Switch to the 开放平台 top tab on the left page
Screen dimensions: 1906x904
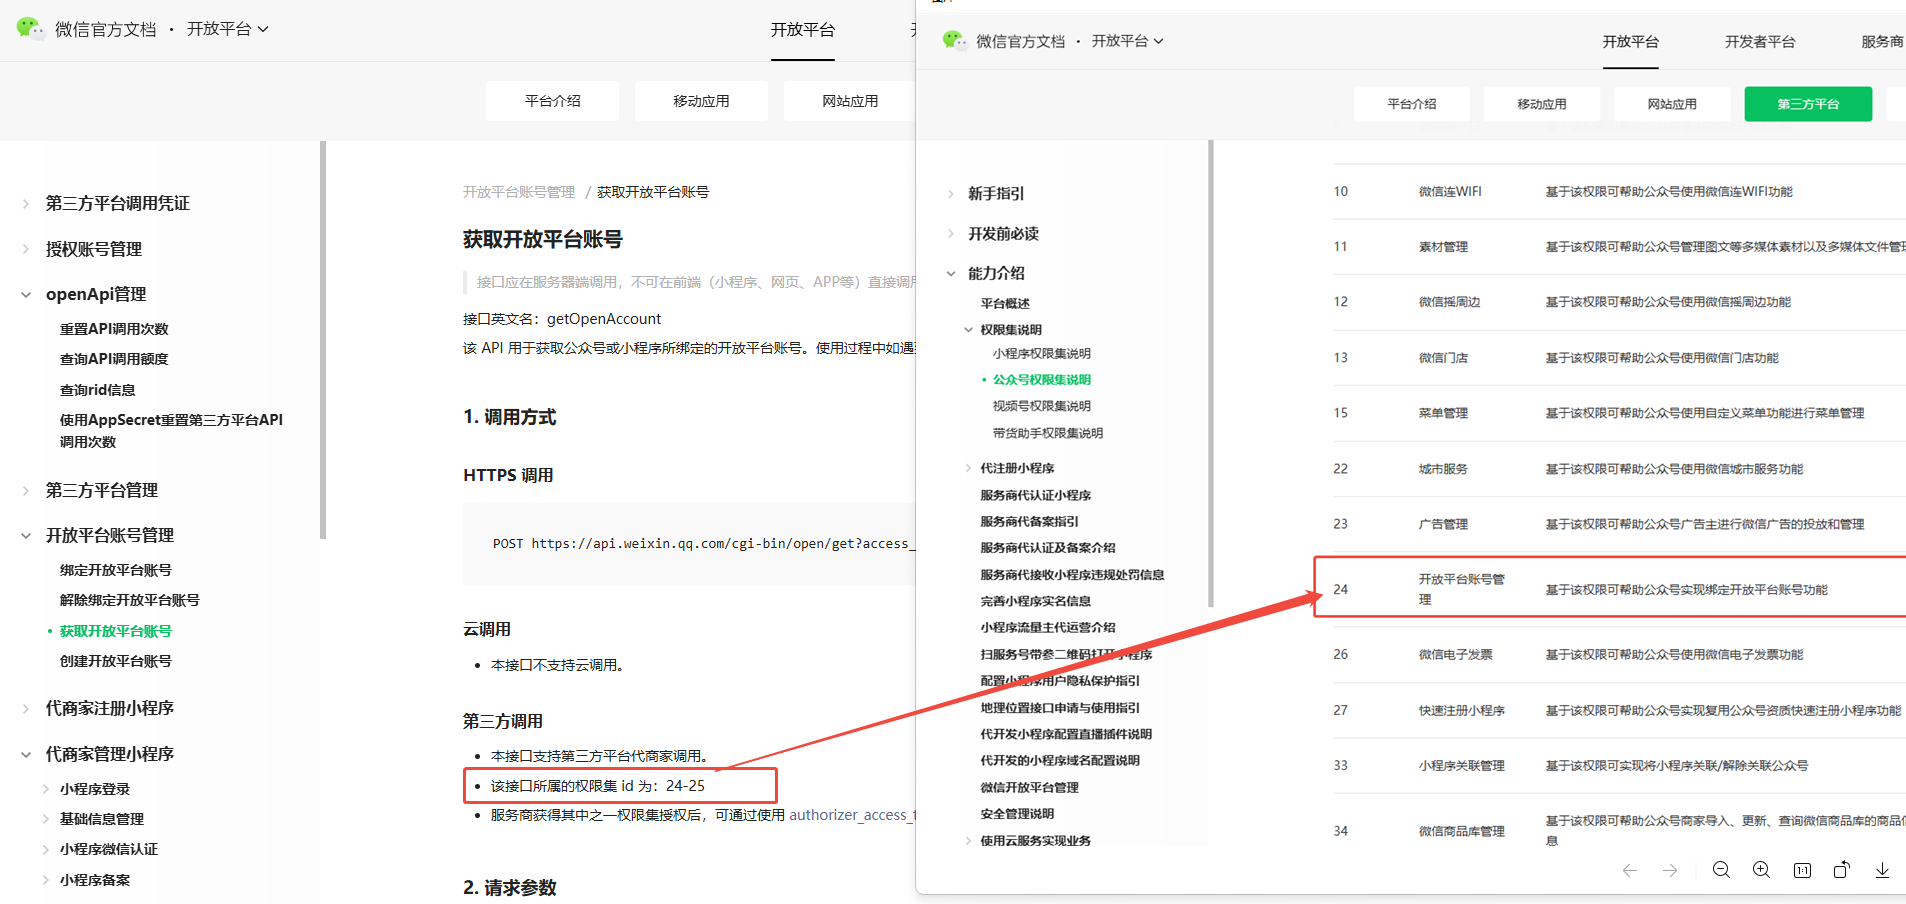coord(802,30)
